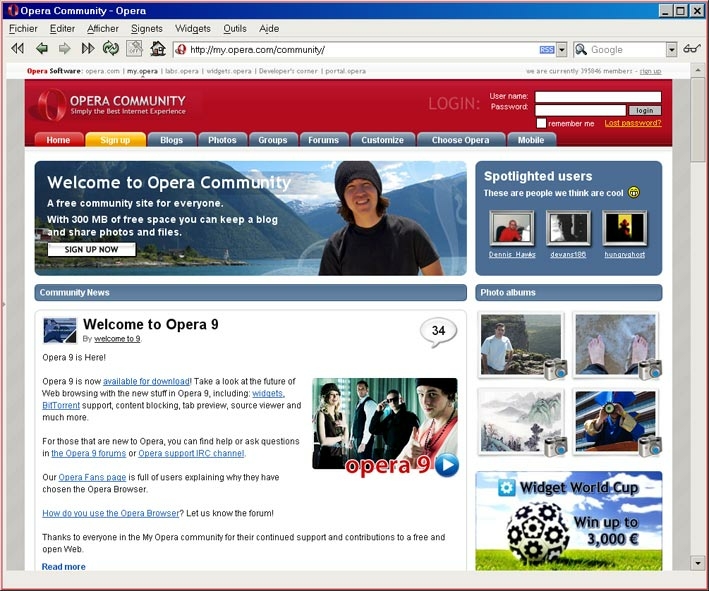This screenshot has height=591, width=709.
Task: Open the Outils menu
Action: (x=235, y=28)
